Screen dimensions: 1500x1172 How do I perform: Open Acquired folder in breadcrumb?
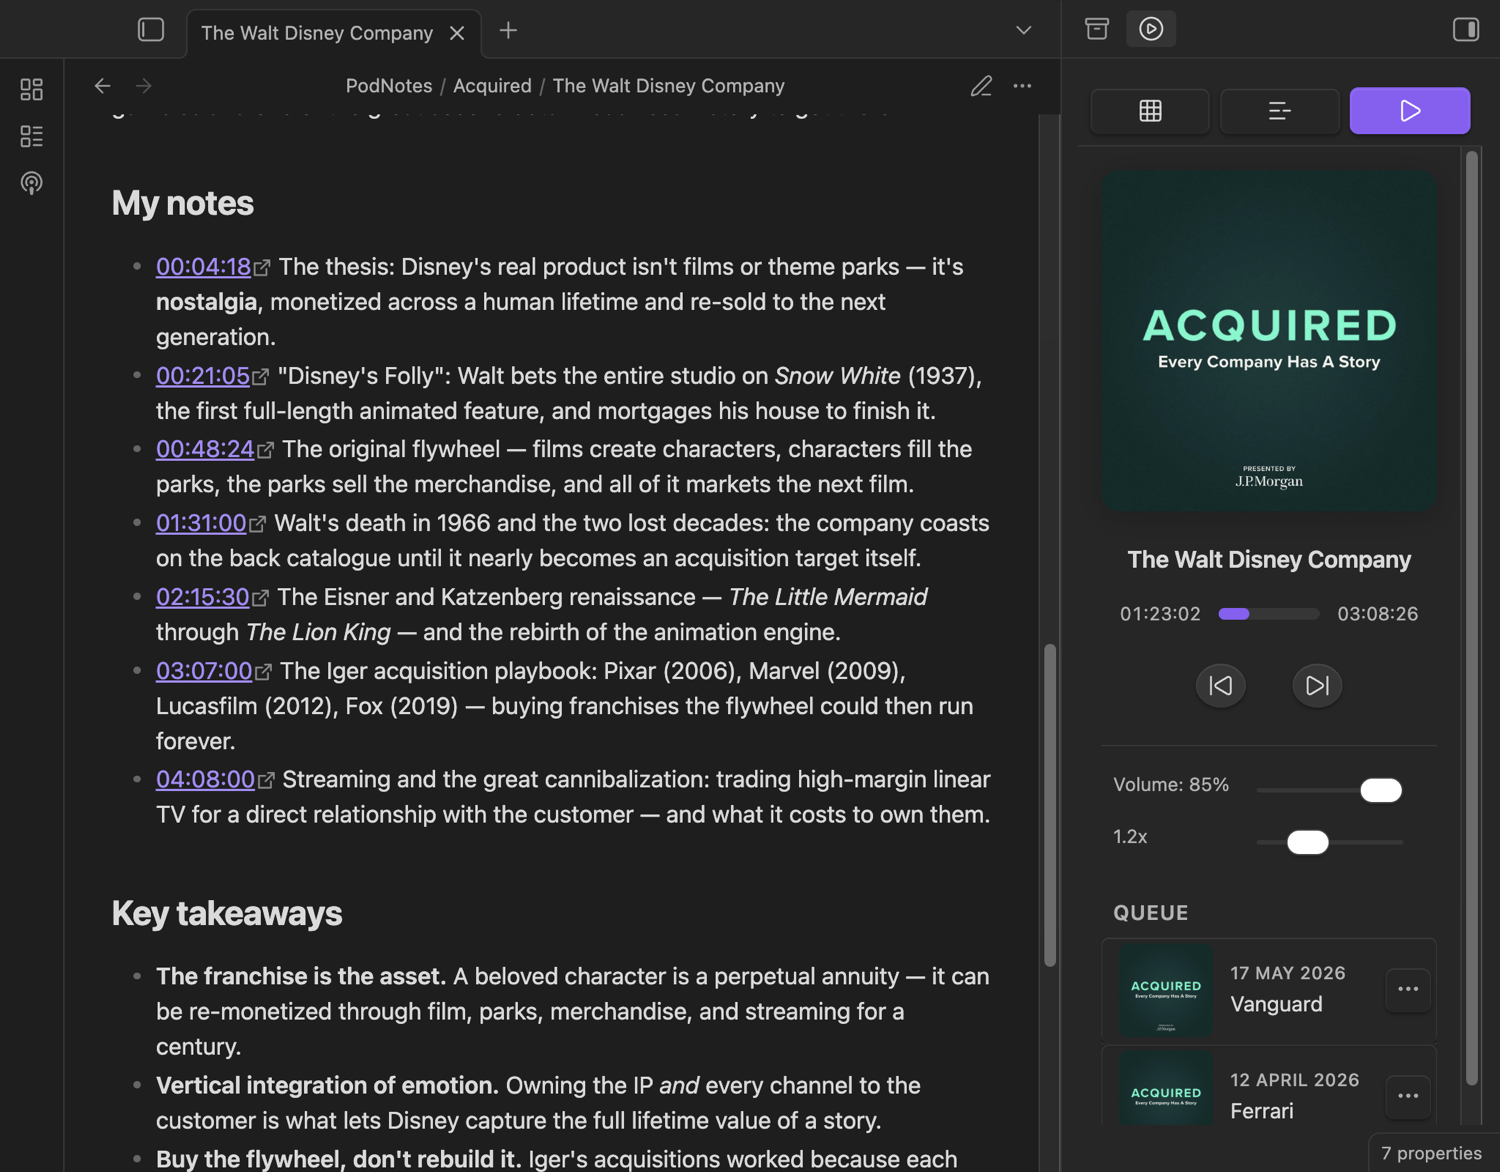tap(492, 86)
